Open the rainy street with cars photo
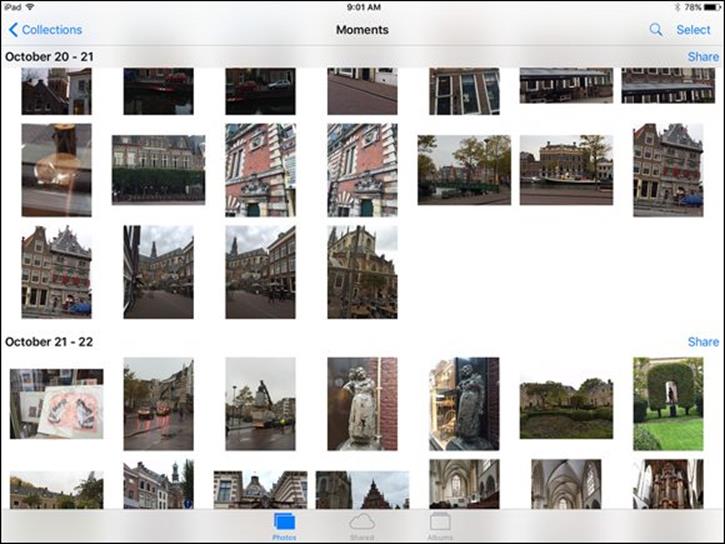Image resolution: width=725 pixels, height=544 pixels. coord(158,404)
